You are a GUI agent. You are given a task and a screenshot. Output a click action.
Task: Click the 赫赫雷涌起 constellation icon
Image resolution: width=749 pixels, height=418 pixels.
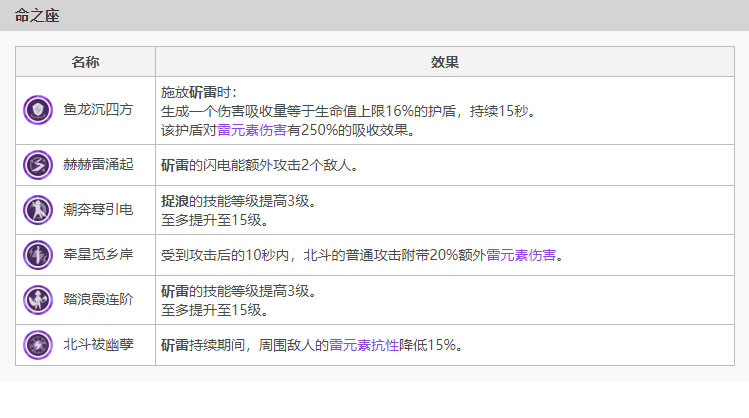point(38,164)
